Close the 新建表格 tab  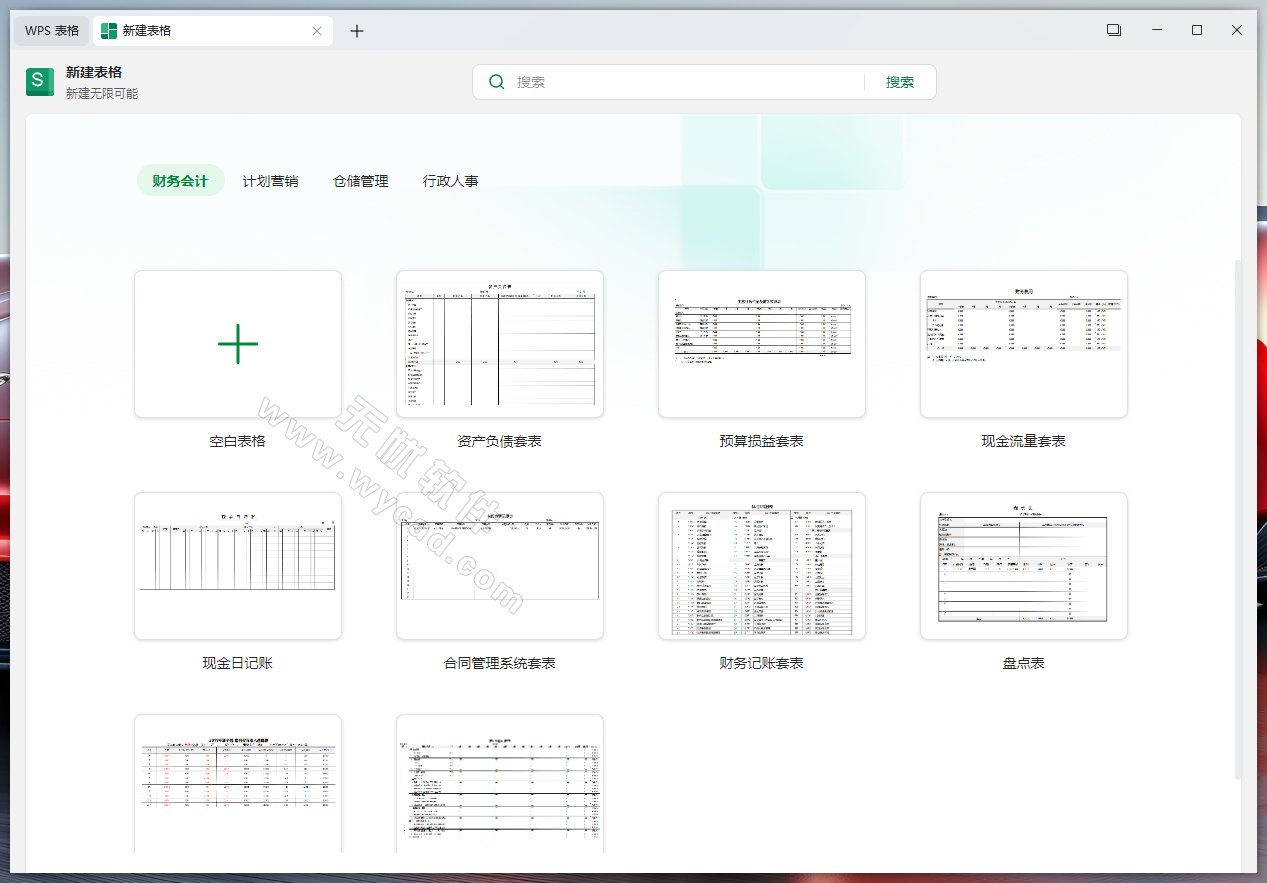317,31
